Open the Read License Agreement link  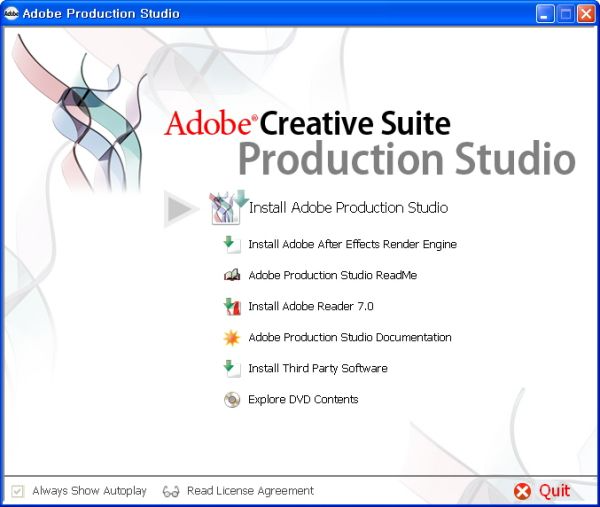(250, 491)
